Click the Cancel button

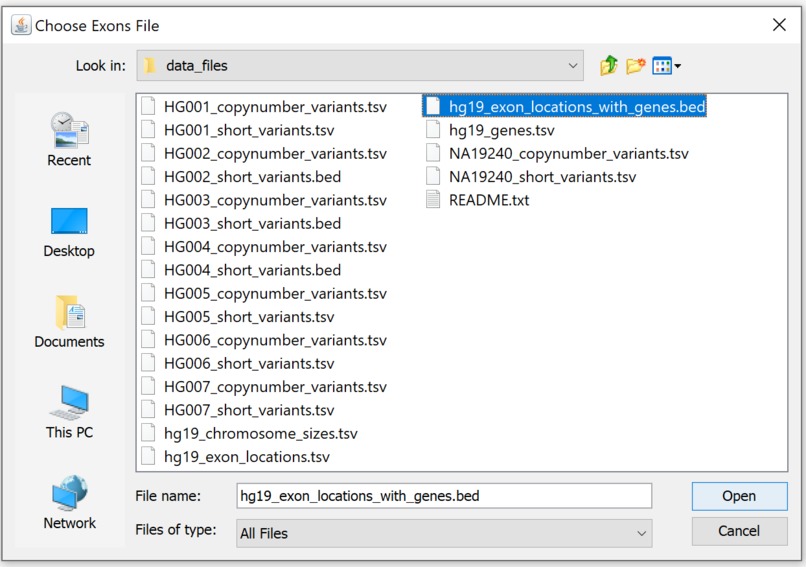tap(739, 531)
